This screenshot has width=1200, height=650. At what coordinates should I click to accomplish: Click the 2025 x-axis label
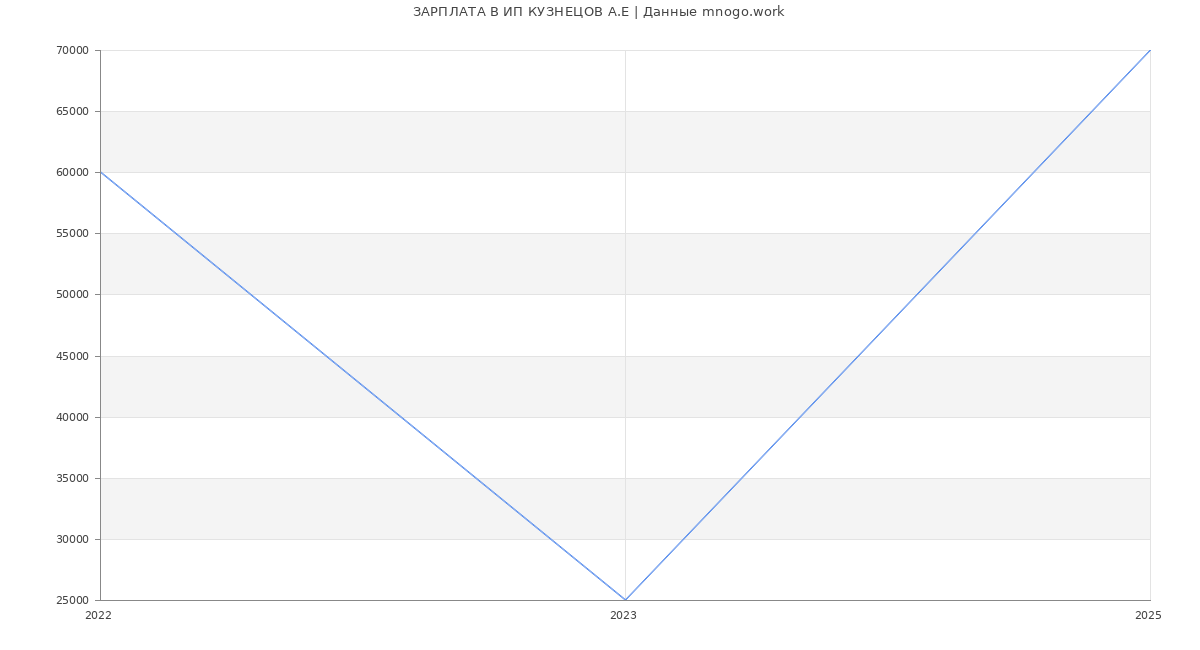click(x=1148, y=616)
